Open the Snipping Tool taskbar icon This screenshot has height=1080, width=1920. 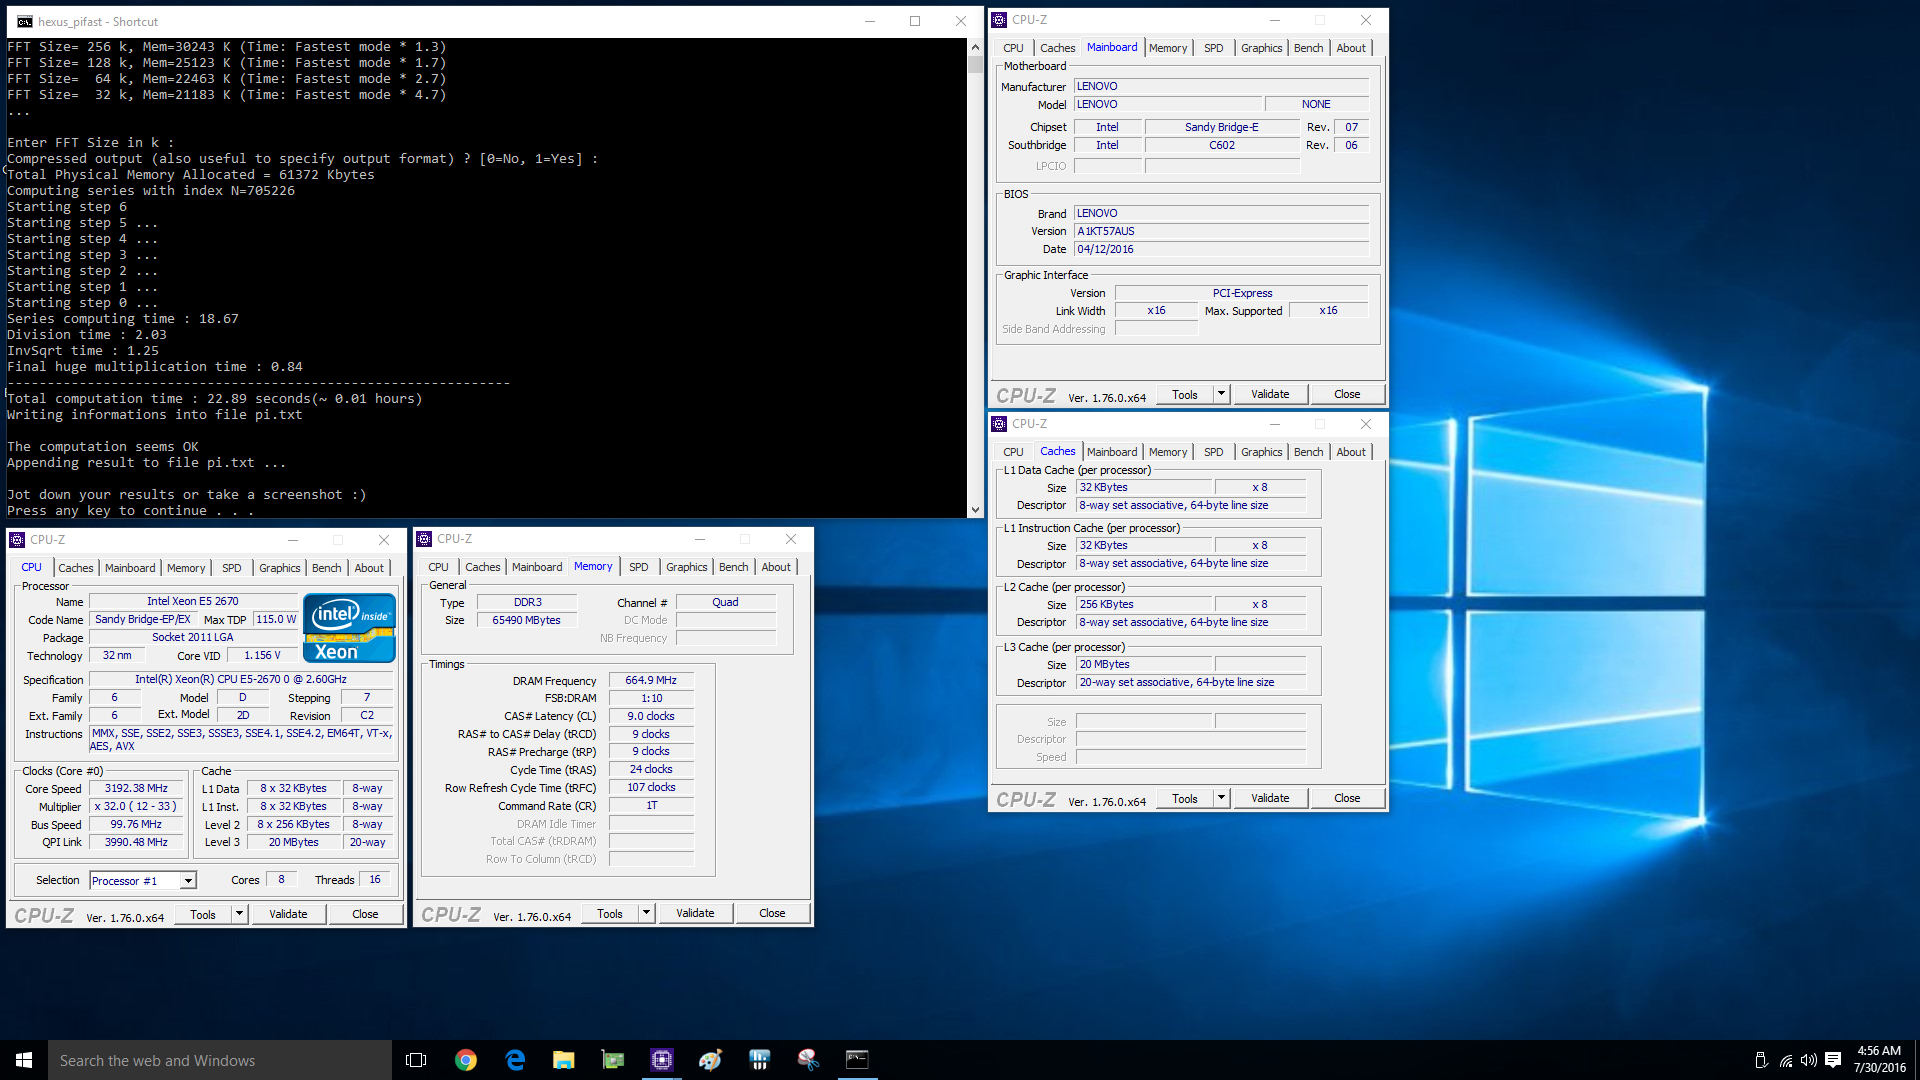808,1060
